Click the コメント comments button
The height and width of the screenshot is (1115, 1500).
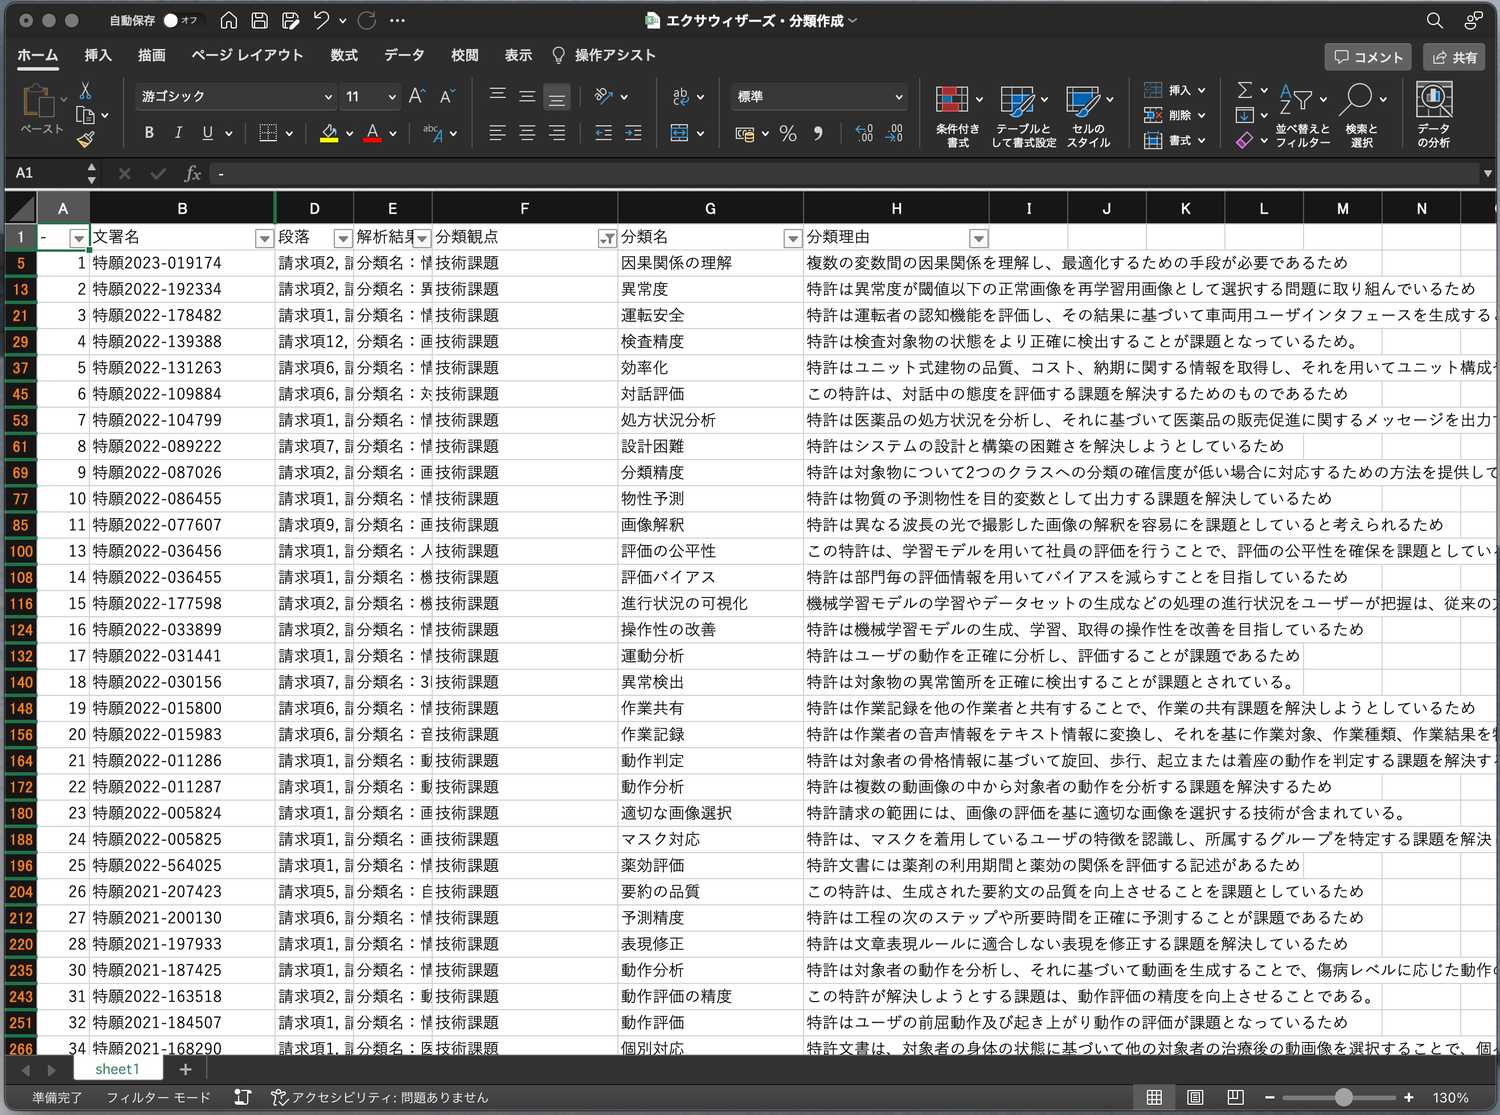(x=1368, y=57)
